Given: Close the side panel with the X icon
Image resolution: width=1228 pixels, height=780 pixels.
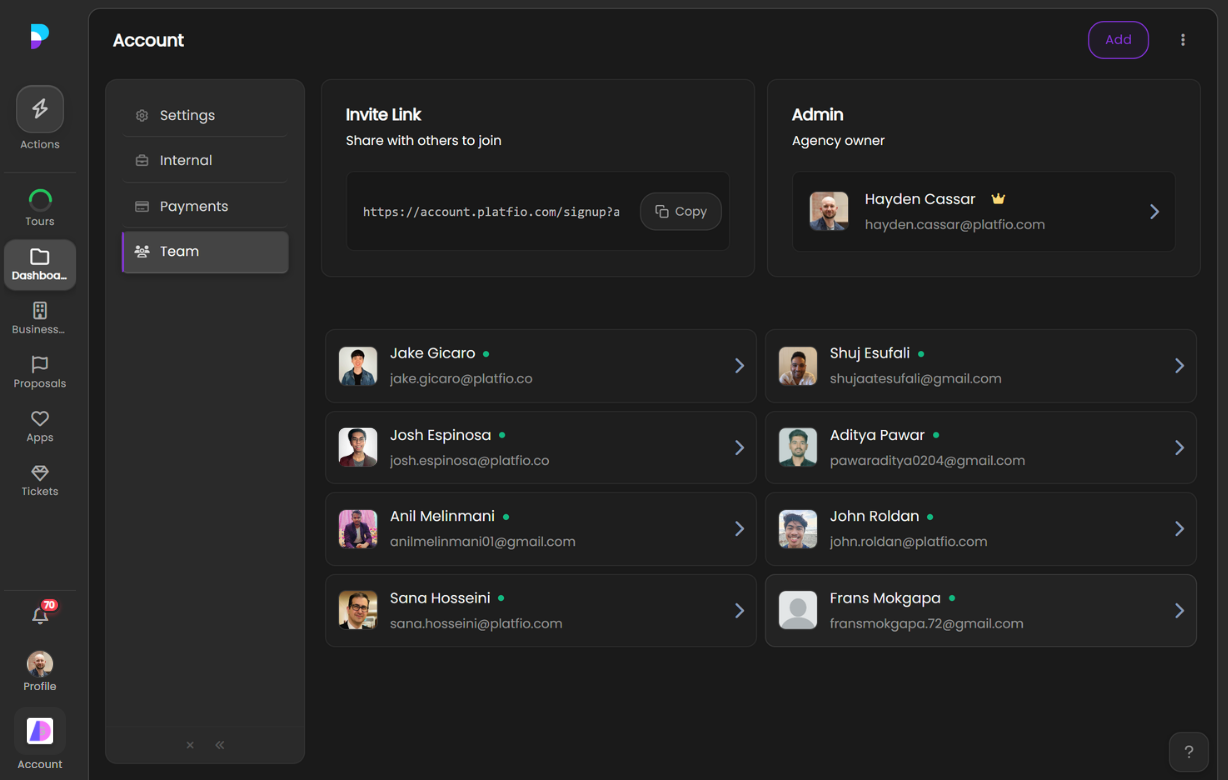Looking at the screenshot, I should [x=190, y=745].
